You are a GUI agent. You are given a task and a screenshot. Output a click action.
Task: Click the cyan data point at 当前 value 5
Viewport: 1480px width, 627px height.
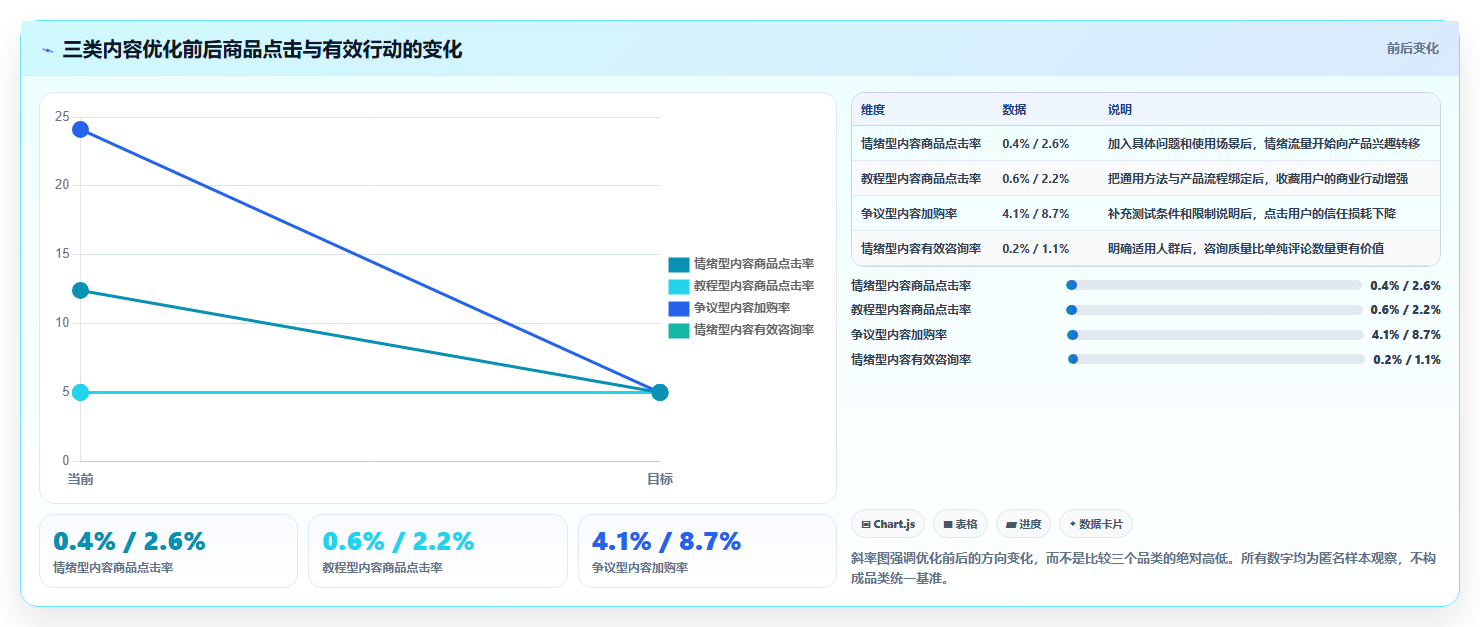tap(80, 392)
